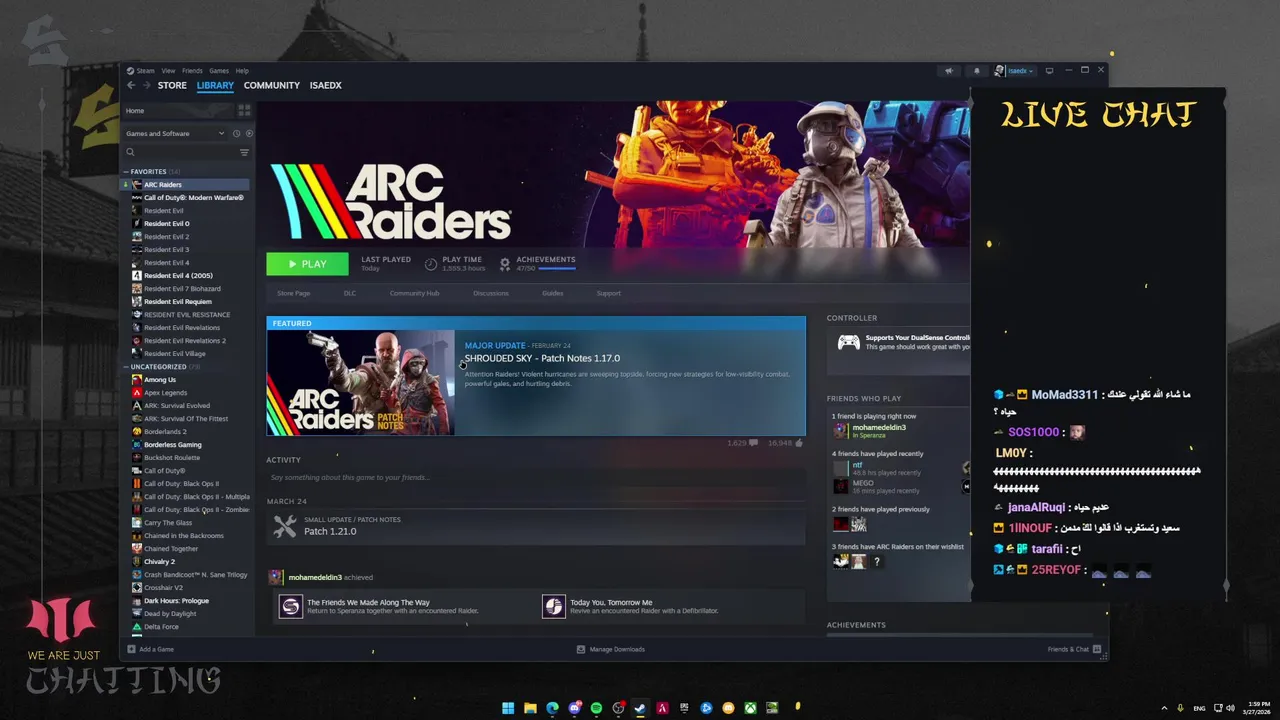Sort library by recent activity clock icon
The height and width of the screenshot is (720, 1280).
[237, 133]
